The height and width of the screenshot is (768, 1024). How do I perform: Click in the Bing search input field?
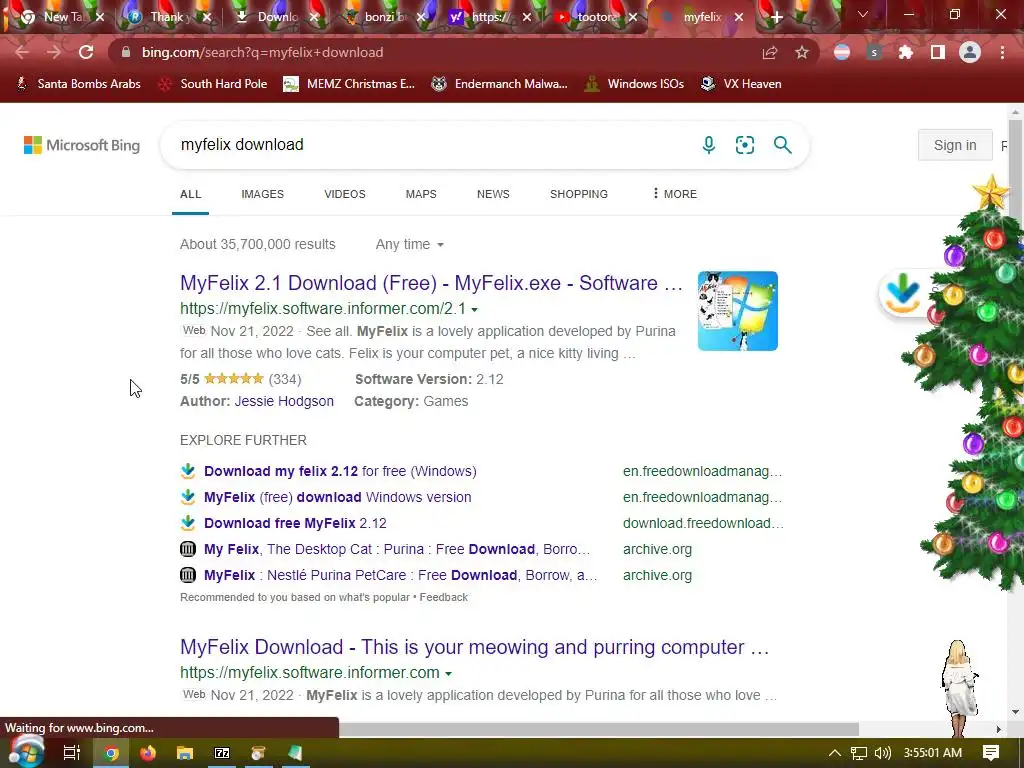point(431,144)
